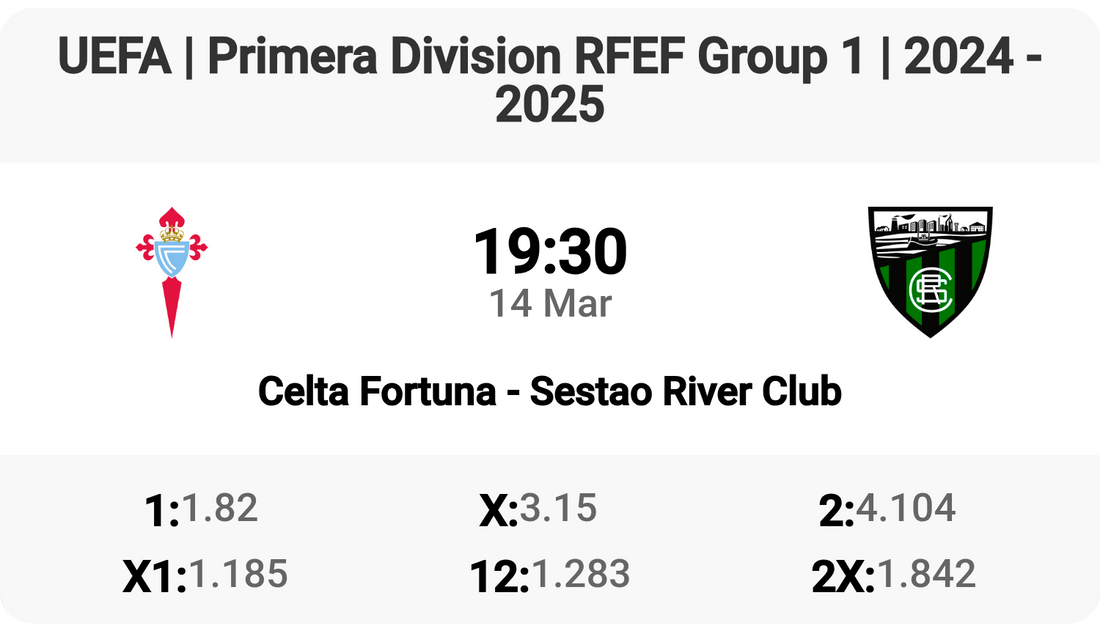This screenshot has width=1100, height=631.
Task: Pick the home win odds value 1.82
Action: point(220,508)
